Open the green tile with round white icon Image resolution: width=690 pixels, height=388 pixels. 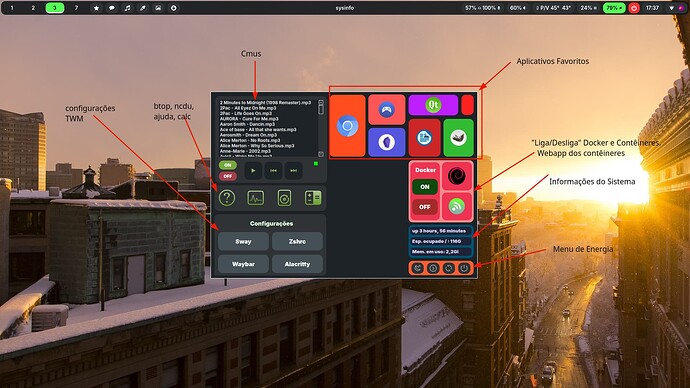pos(458,138)
